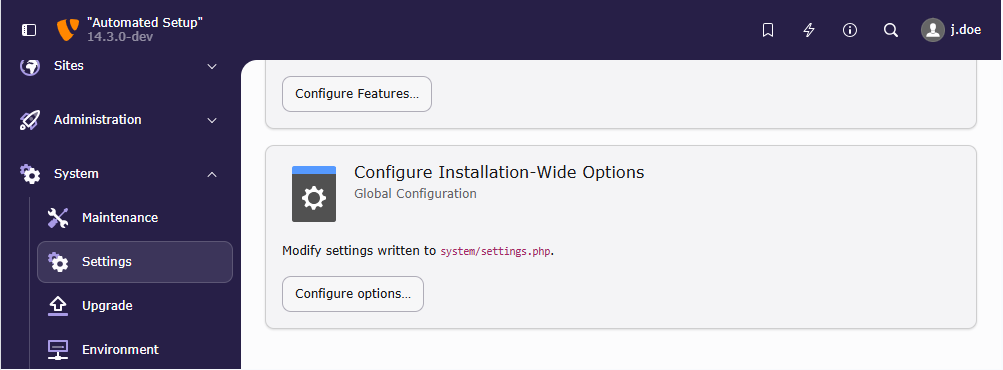Click the Configure Features button
1003x370 pixels.
[357, 94]
